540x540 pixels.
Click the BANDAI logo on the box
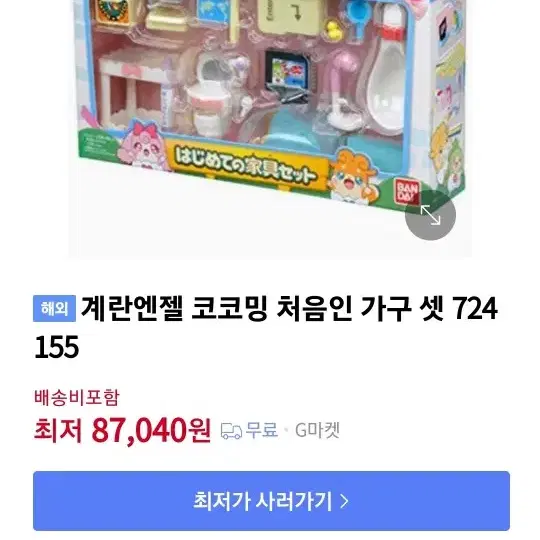point(407,192)
